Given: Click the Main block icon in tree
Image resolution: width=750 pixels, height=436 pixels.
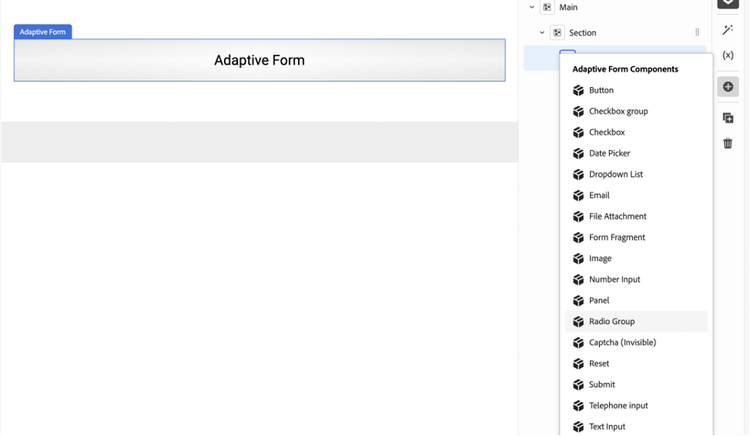Looking at the screenshot, I should [x=546, y=7].
